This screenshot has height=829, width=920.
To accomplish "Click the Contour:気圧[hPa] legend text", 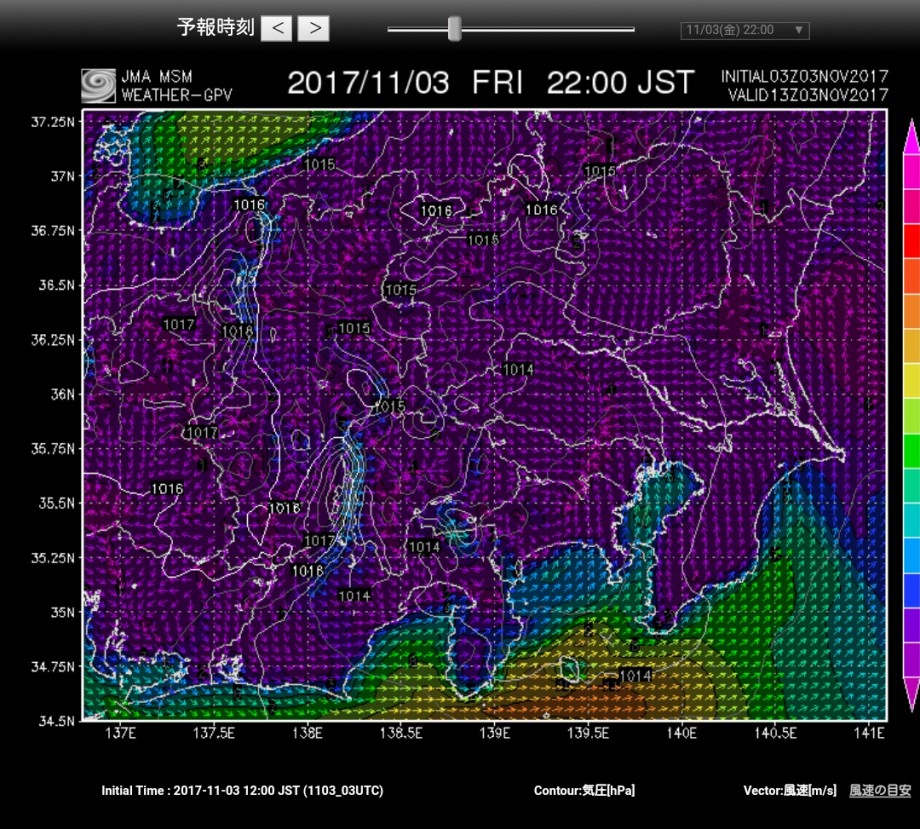I will point(584,790).
